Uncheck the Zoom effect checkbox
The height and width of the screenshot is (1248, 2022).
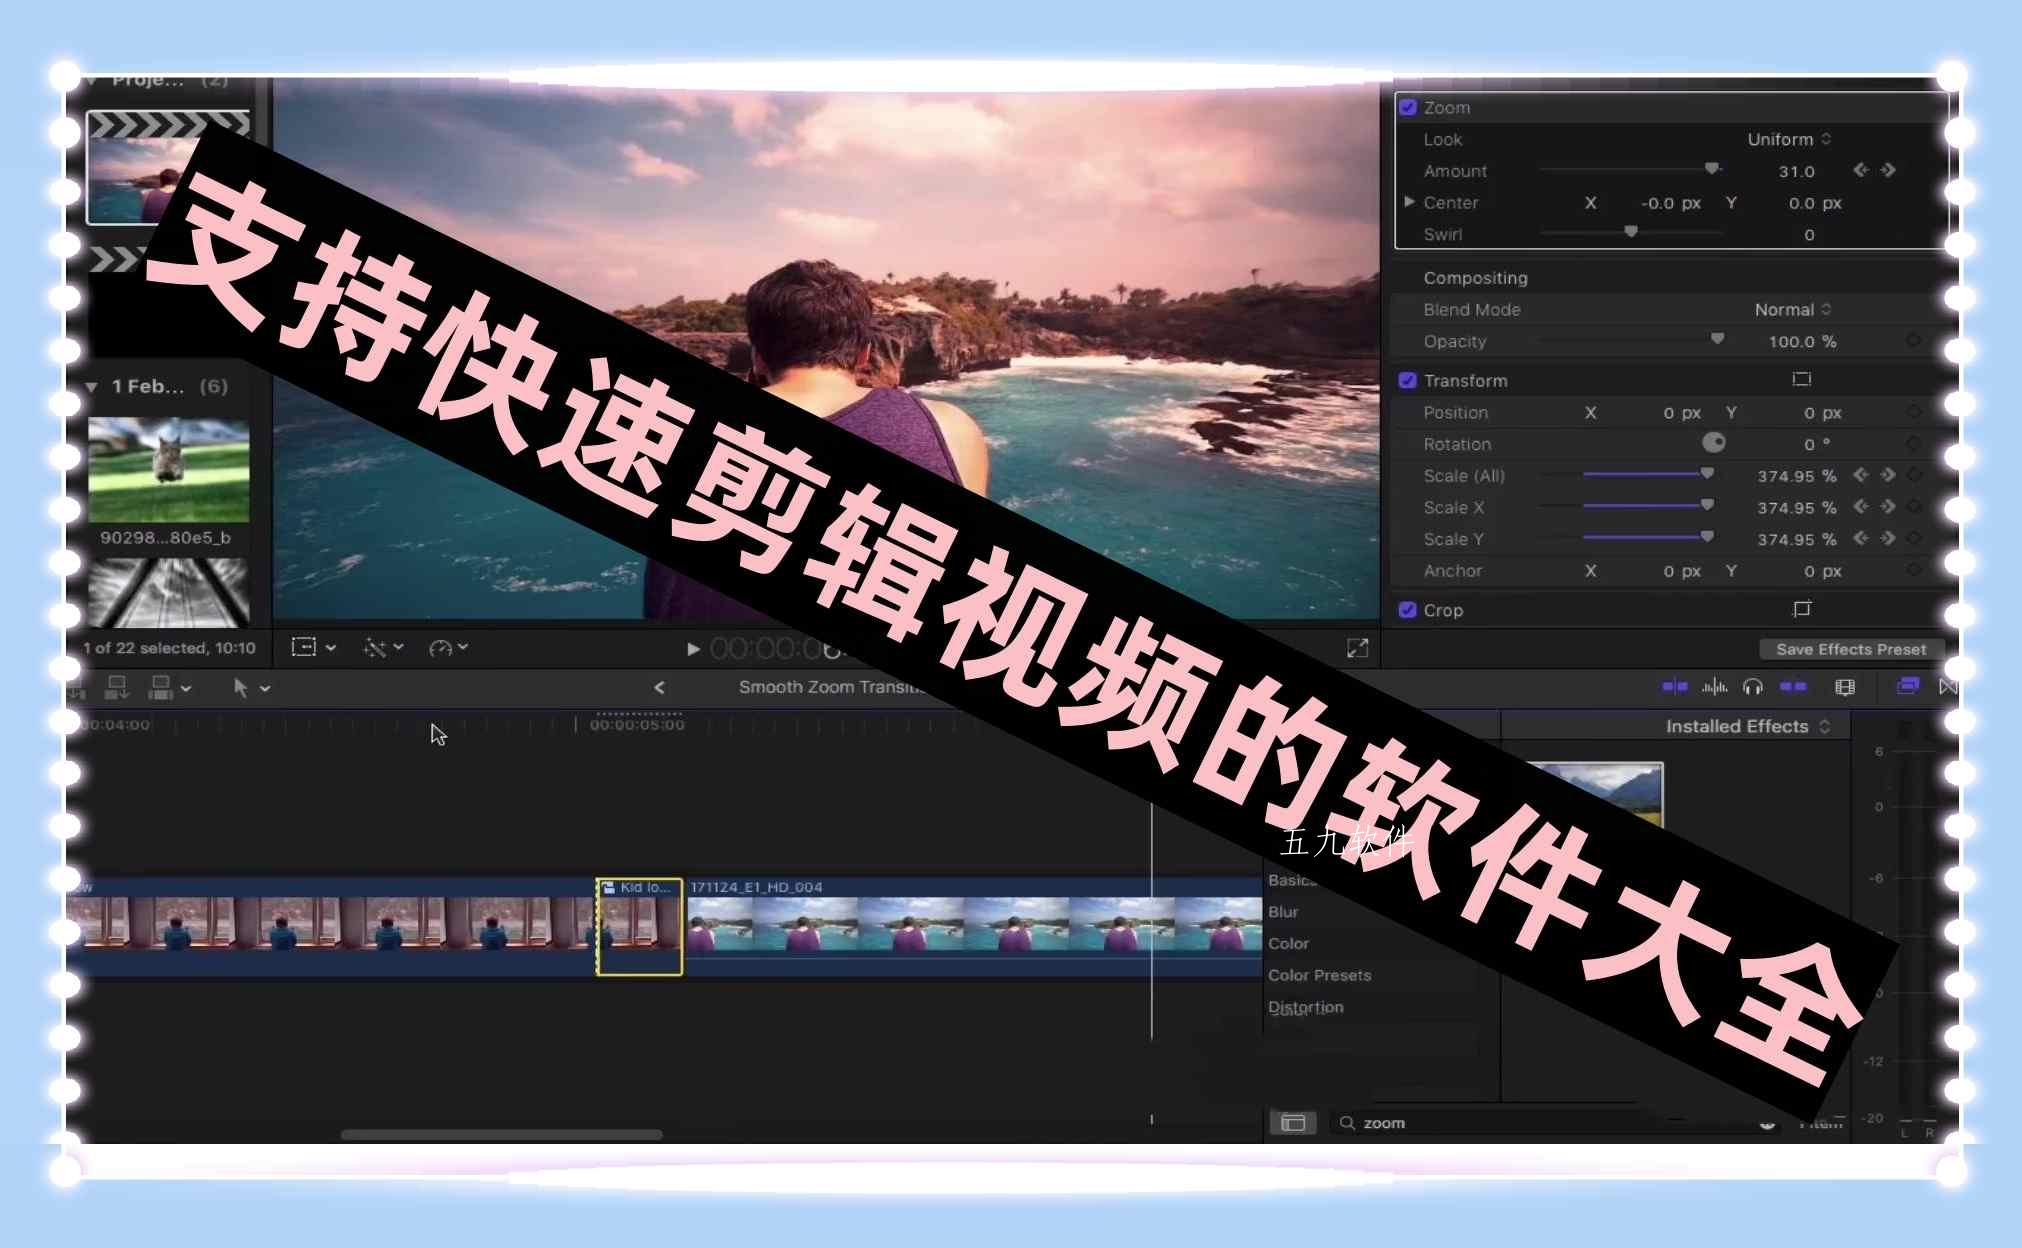[1410, 107]
